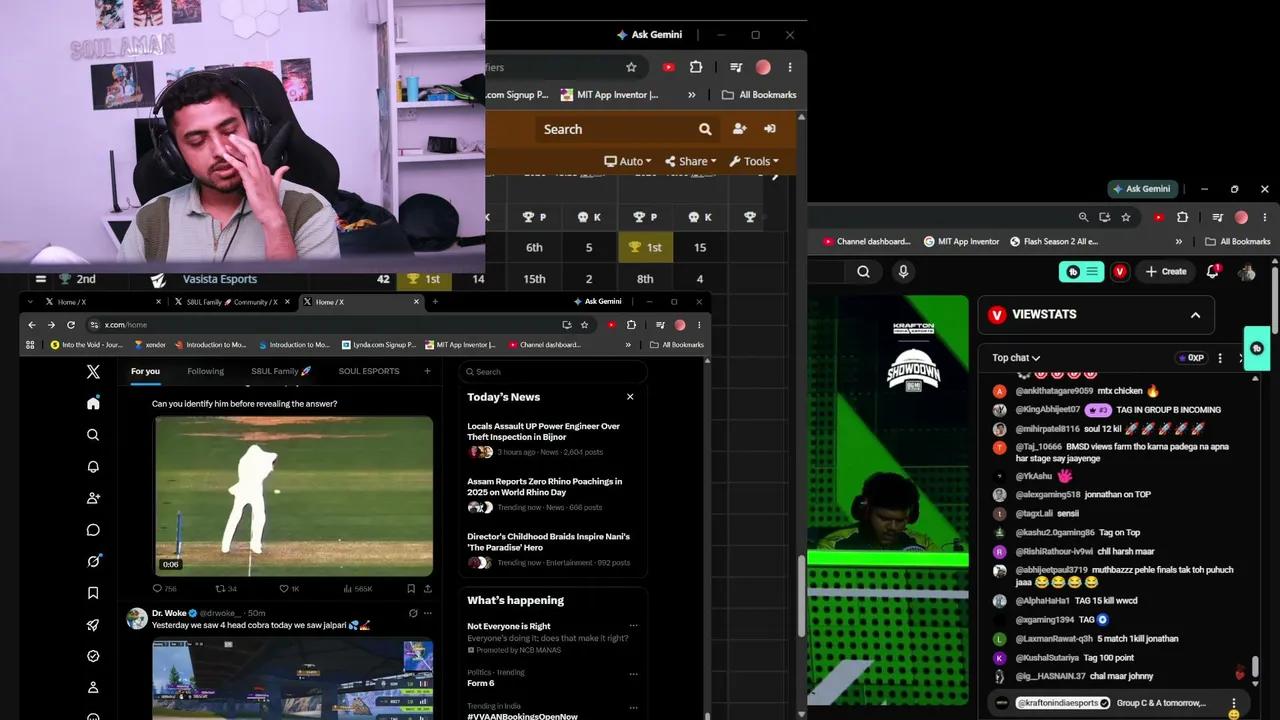Open Grok explain icon on Dr. Woke post
This screenshot has height=720, width=1280.
coord(413,613)
